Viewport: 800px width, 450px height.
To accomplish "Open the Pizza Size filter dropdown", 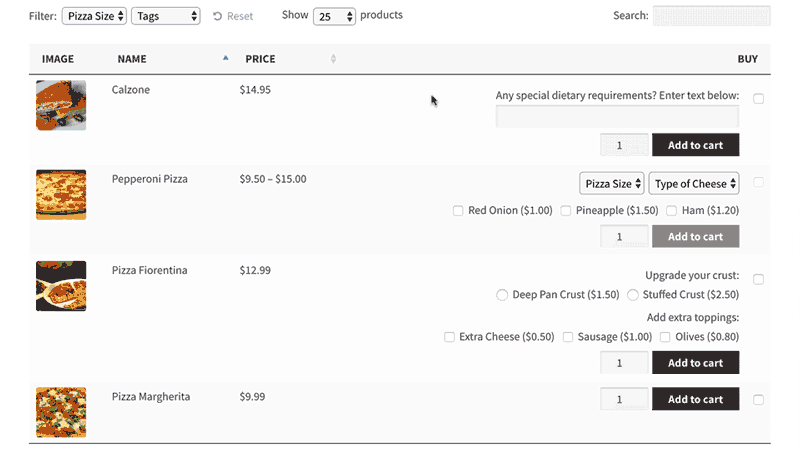I will pos(94,16).
